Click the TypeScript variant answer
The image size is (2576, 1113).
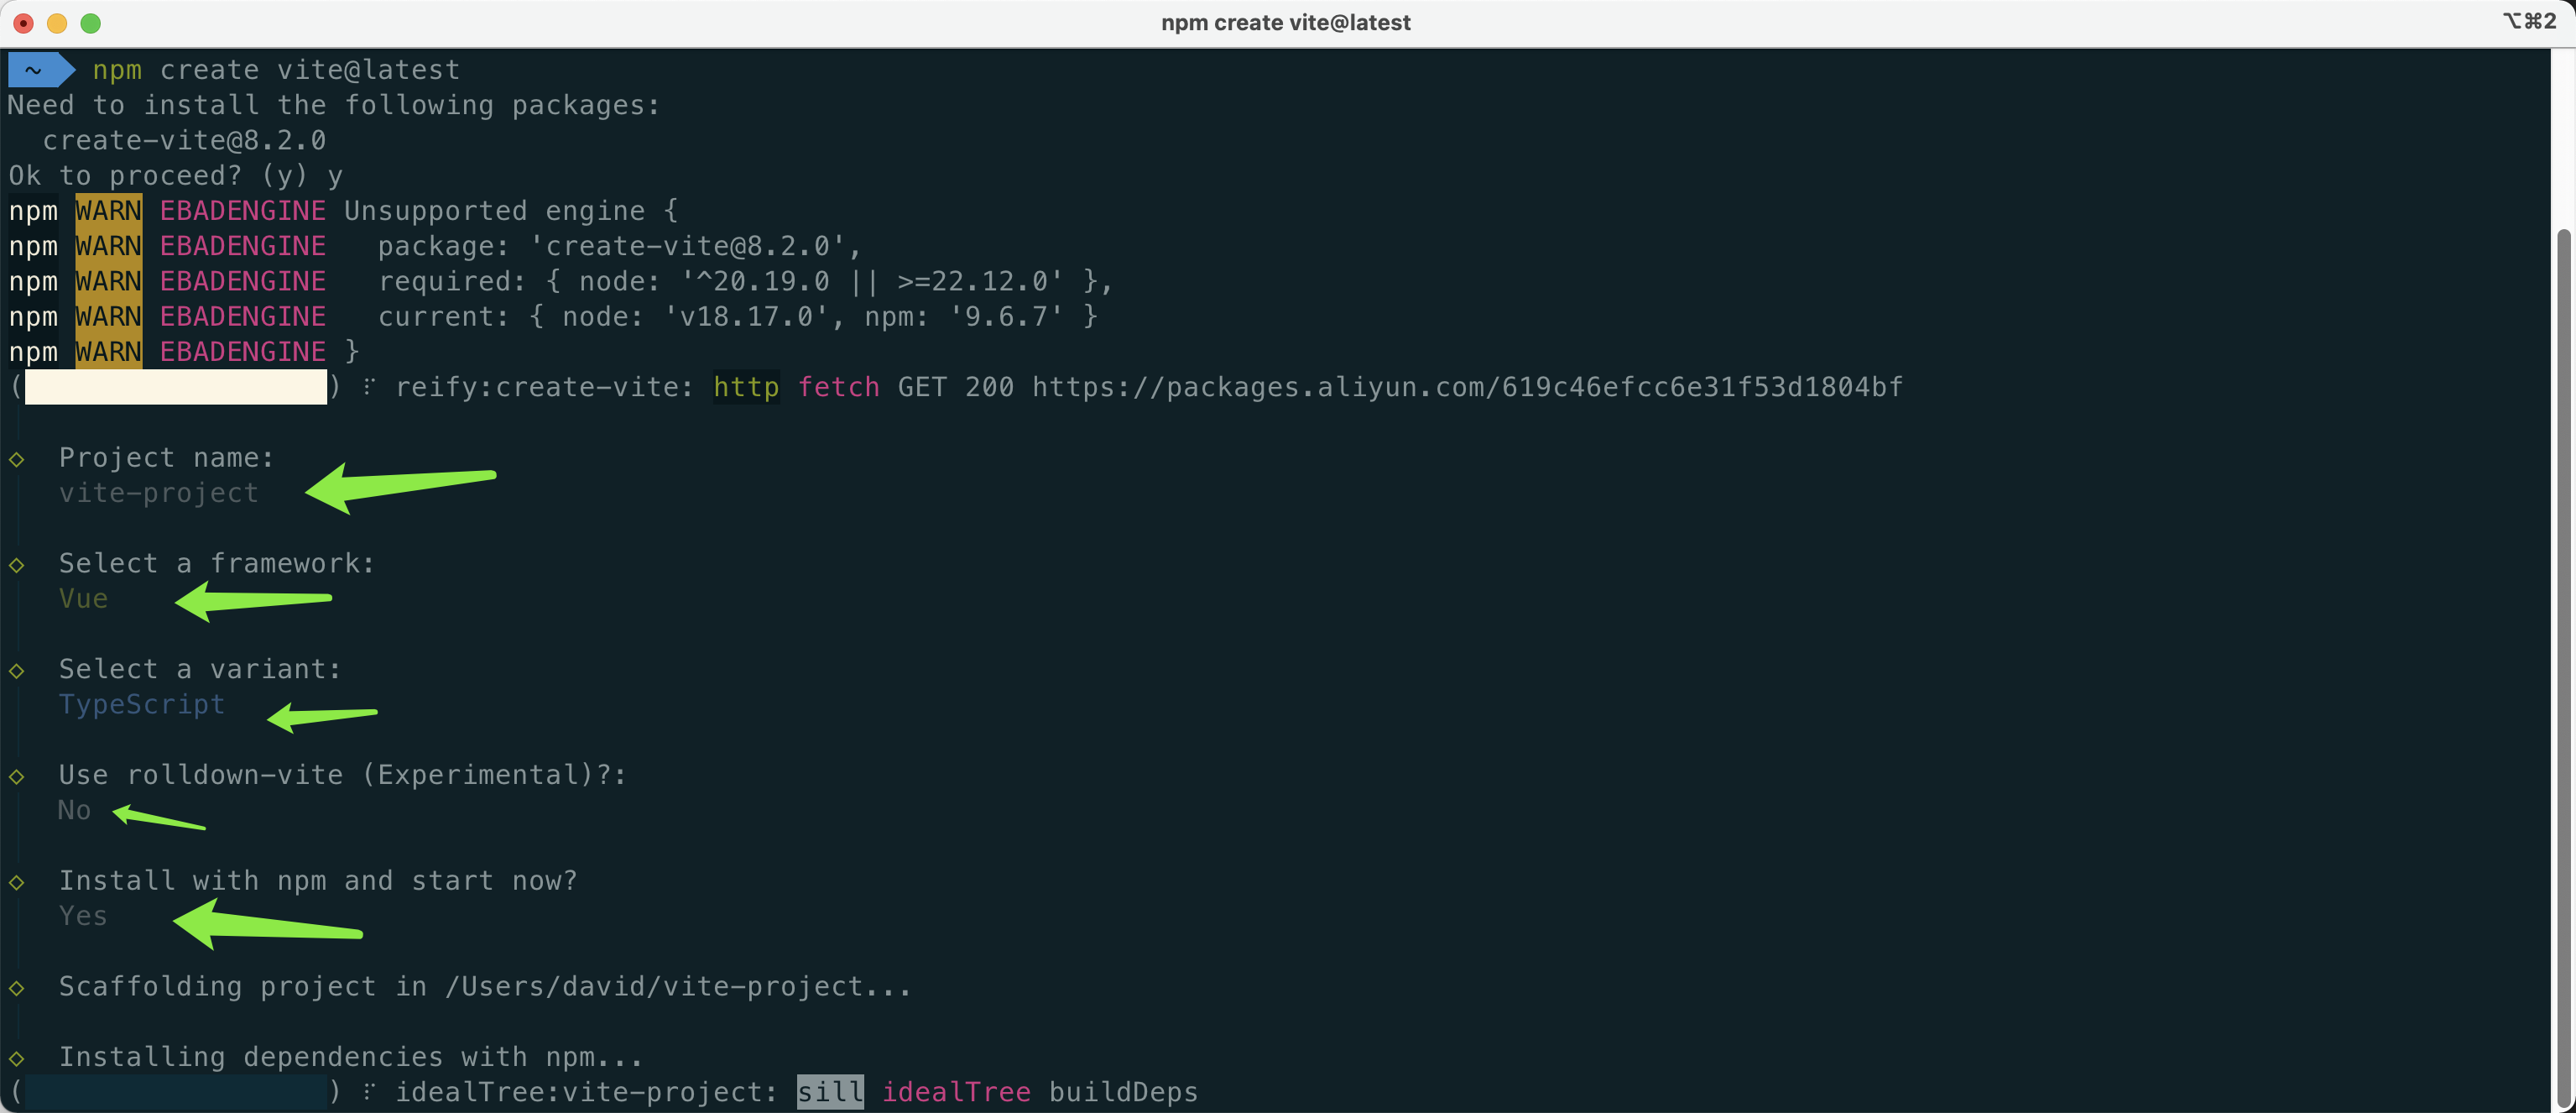pyautogui.click(x=141, y=705)
